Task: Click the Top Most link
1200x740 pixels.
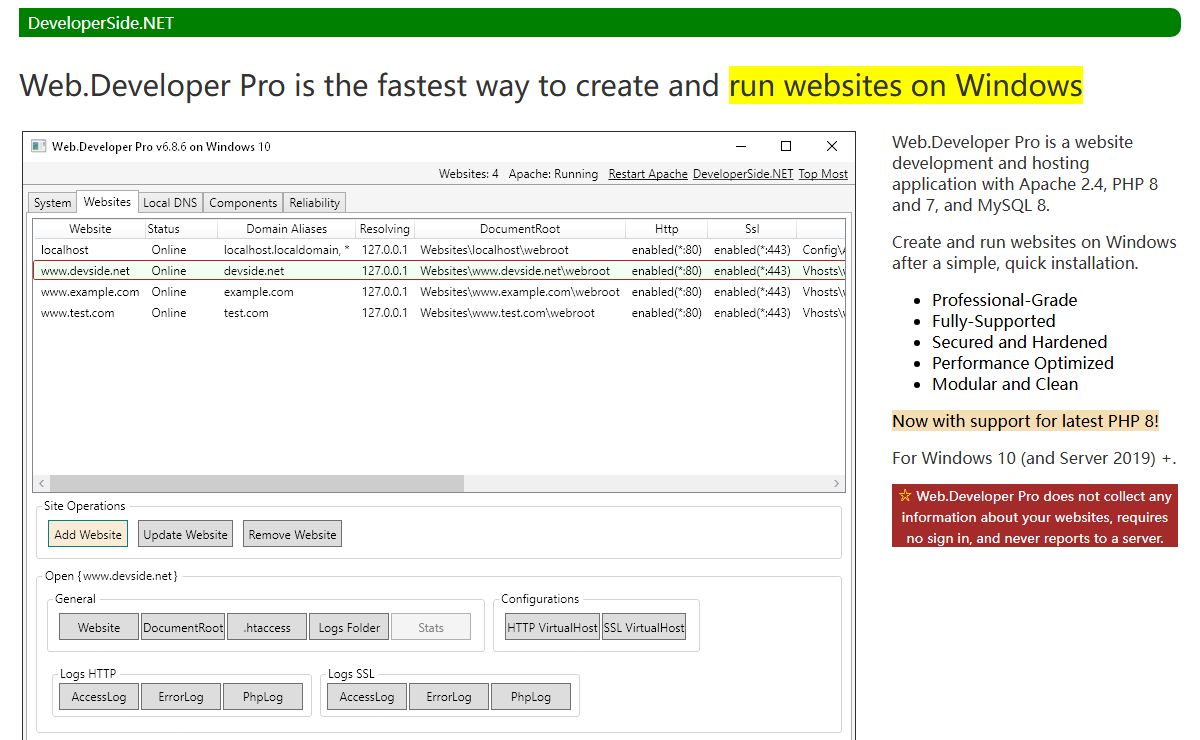Action: tap(823, 174)
